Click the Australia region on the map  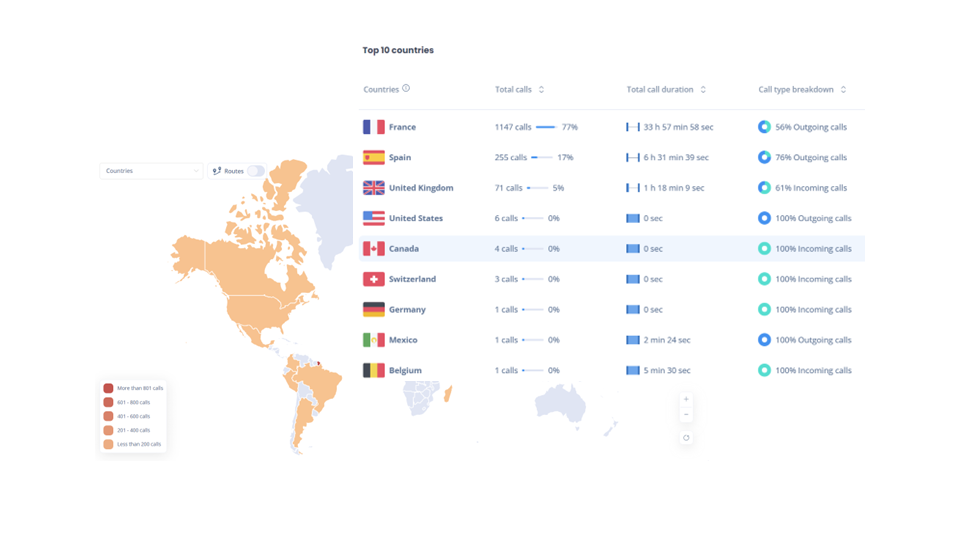coord(560,403)
